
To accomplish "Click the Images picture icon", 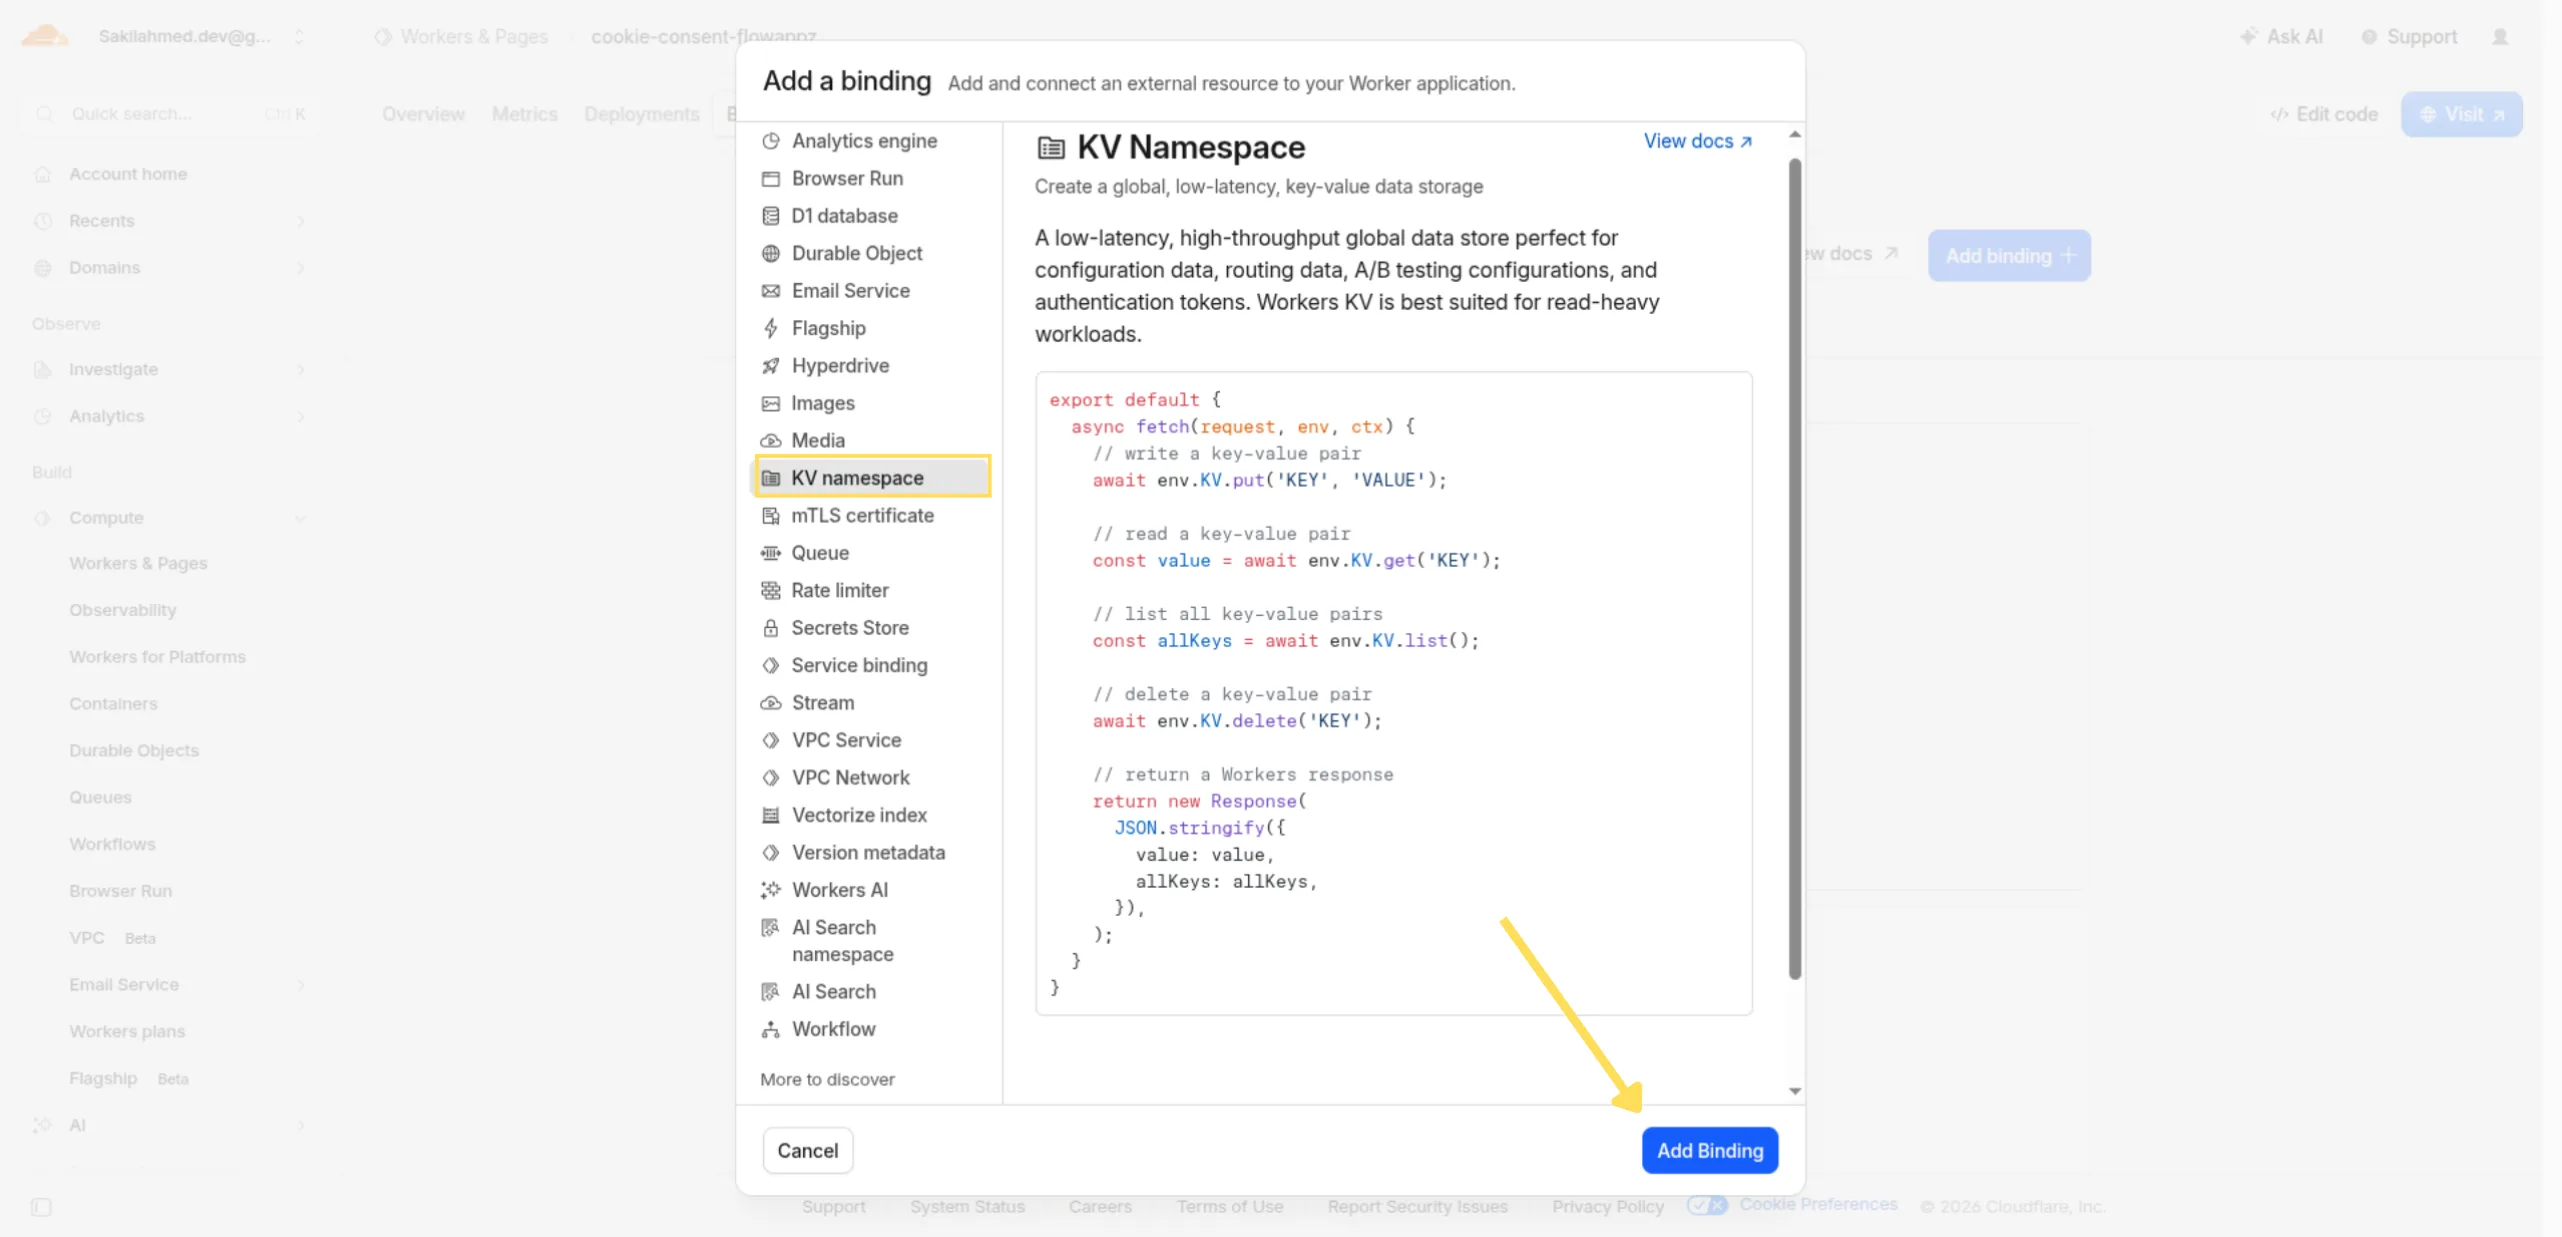I will tap(770, 404).
